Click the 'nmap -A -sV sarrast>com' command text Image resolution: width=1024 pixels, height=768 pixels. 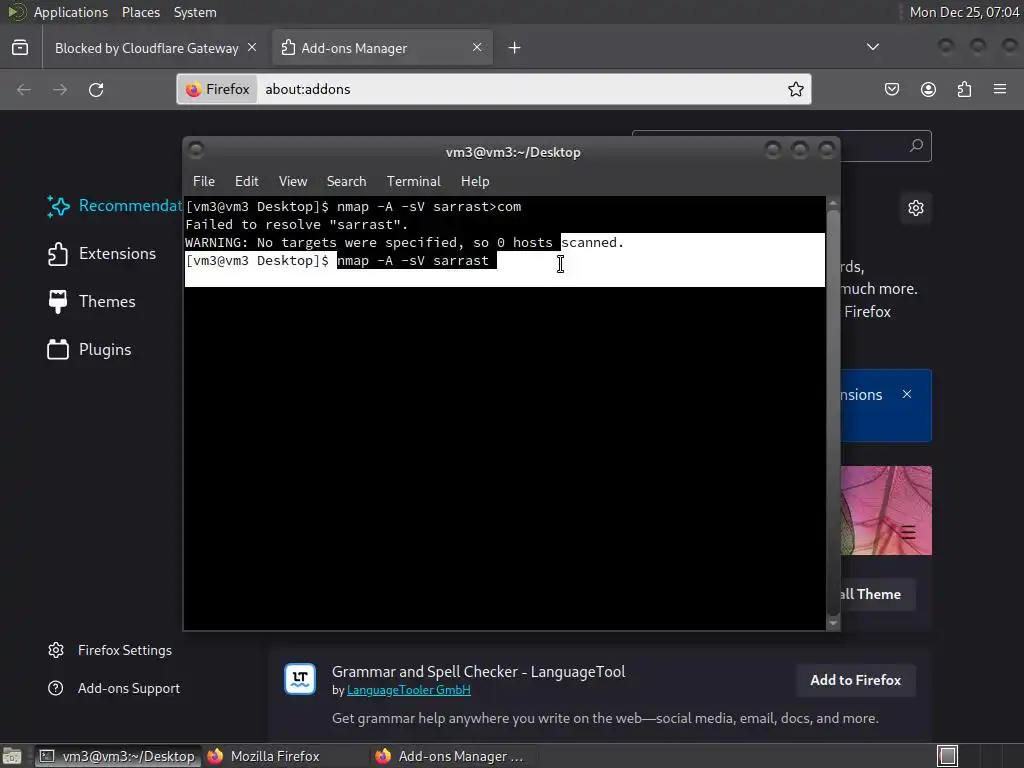click(x=429, y=207)
